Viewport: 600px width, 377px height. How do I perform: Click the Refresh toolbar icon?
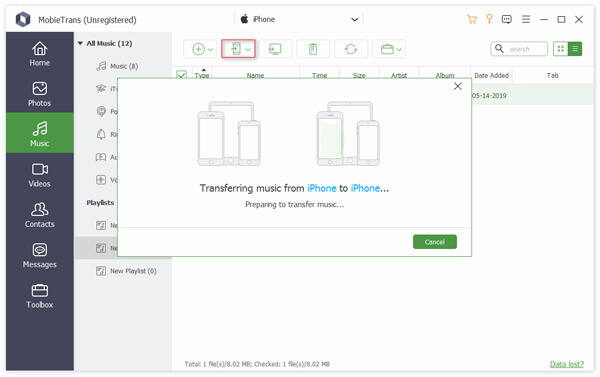click(351, 49)
